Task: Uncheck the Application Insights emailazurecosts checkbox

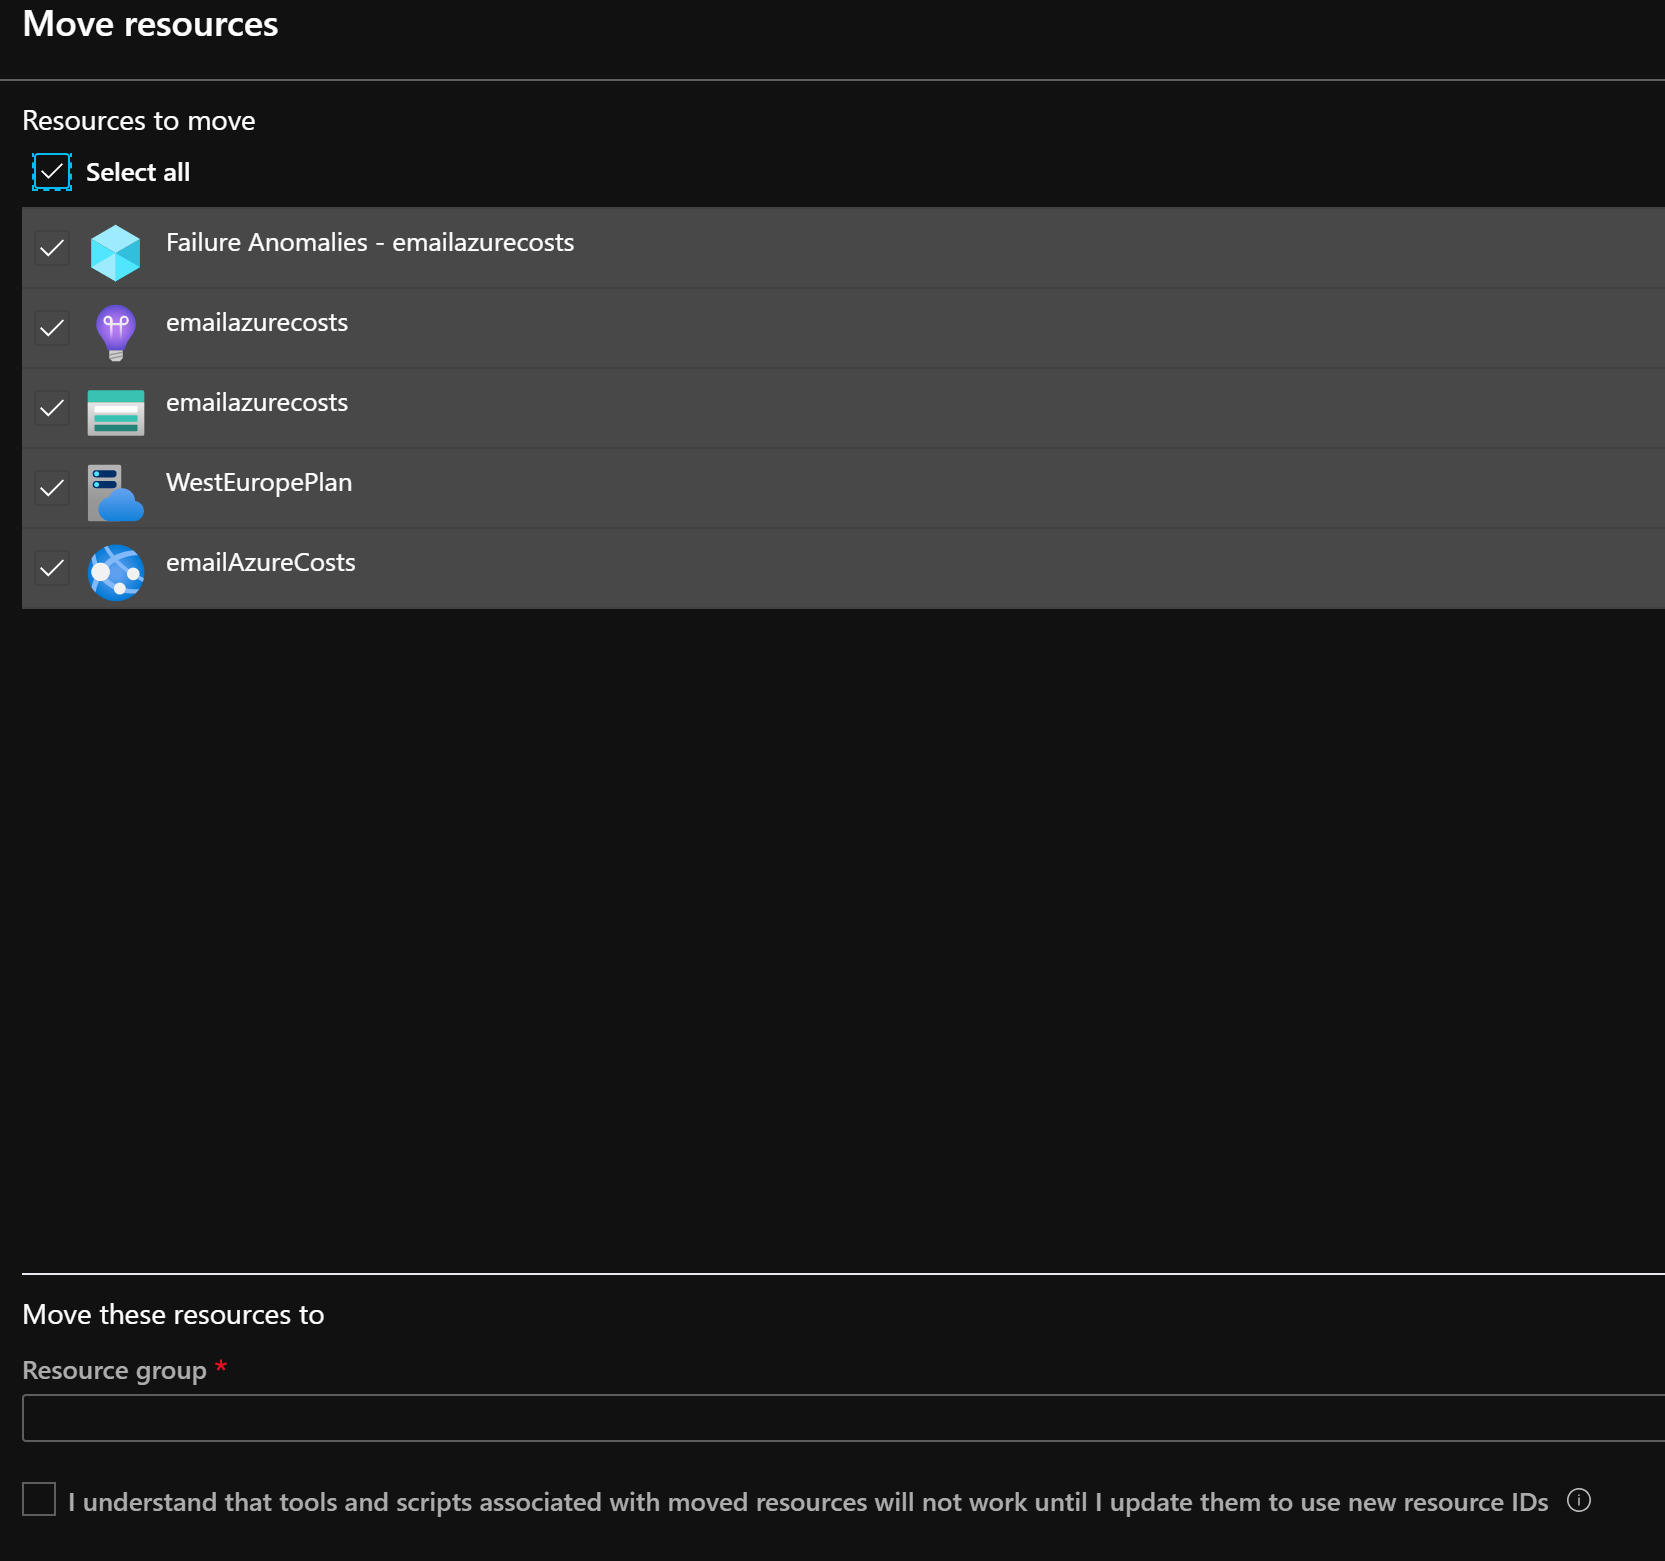Action: tap(52, 328)
